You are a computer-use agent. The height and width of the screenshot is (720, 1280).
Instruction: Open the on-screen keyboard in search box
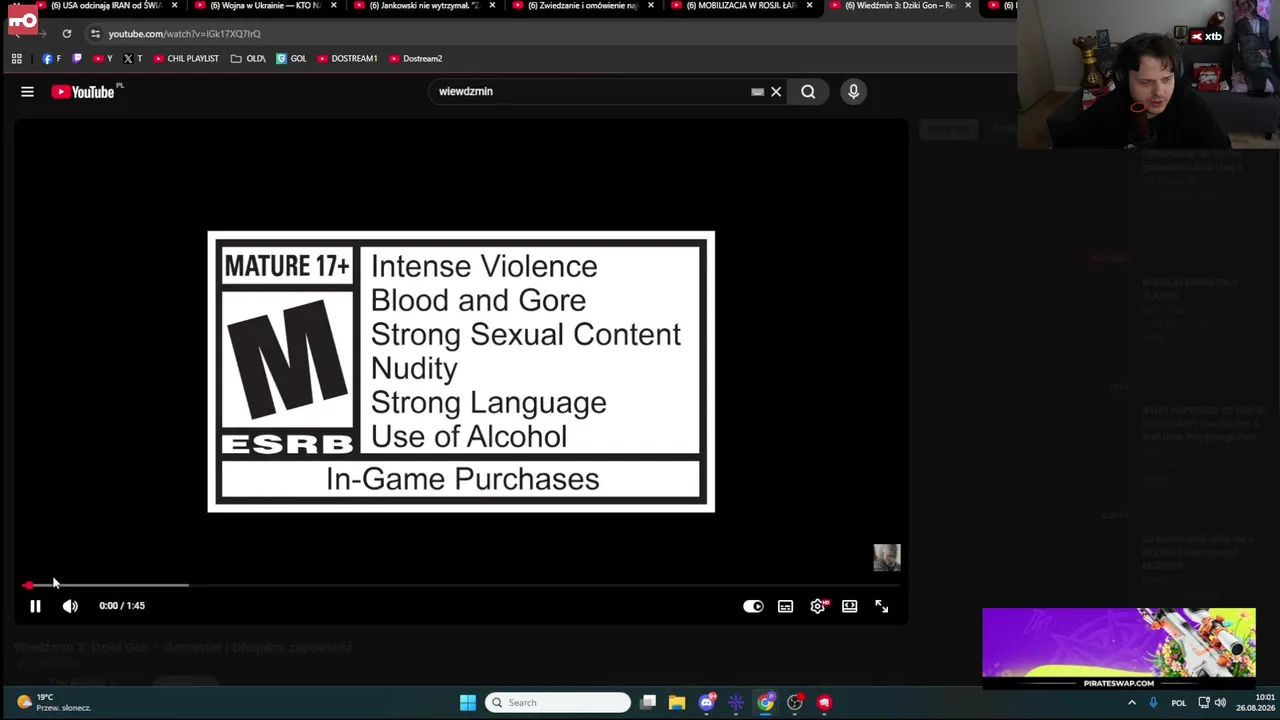coord(757,92)
